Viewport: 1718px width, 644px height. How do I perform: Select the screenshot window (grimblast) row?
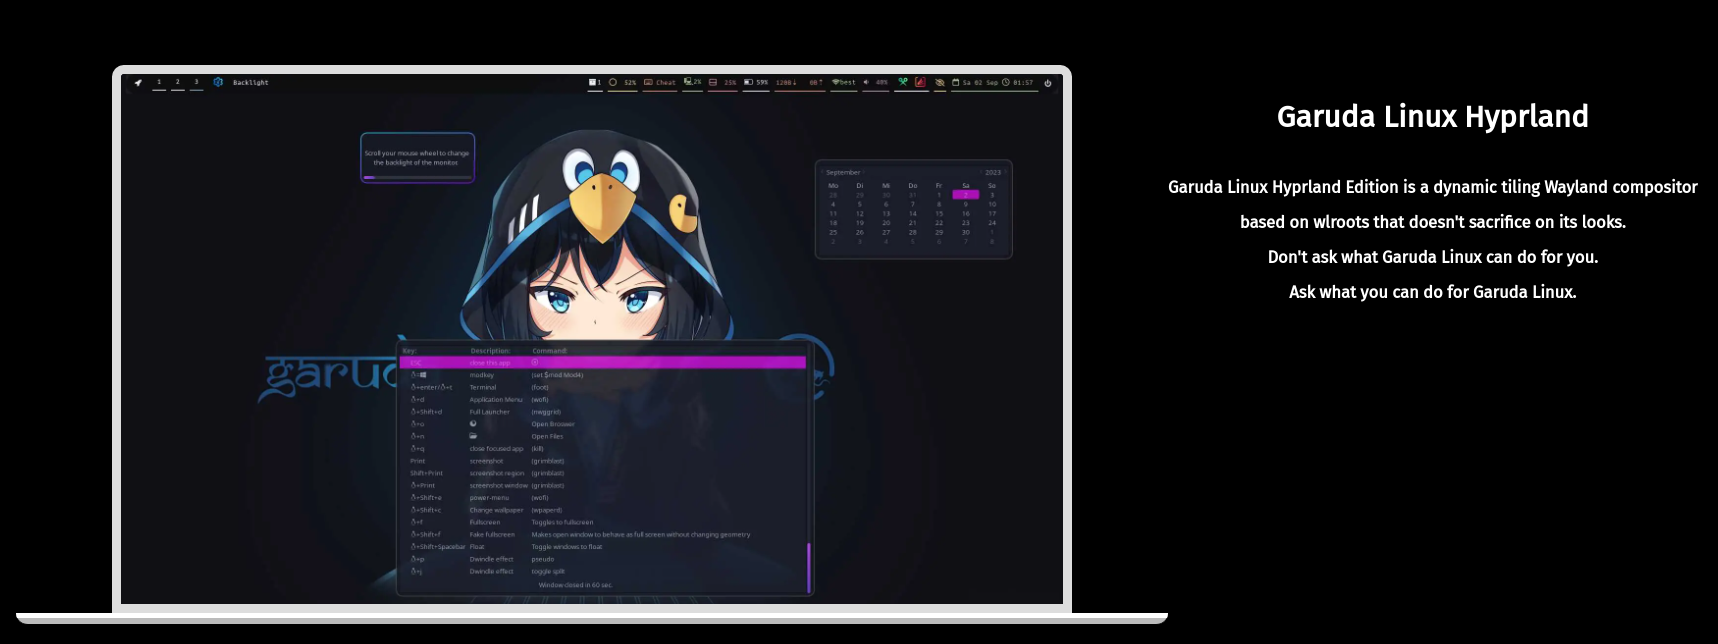tap(603, 485)
